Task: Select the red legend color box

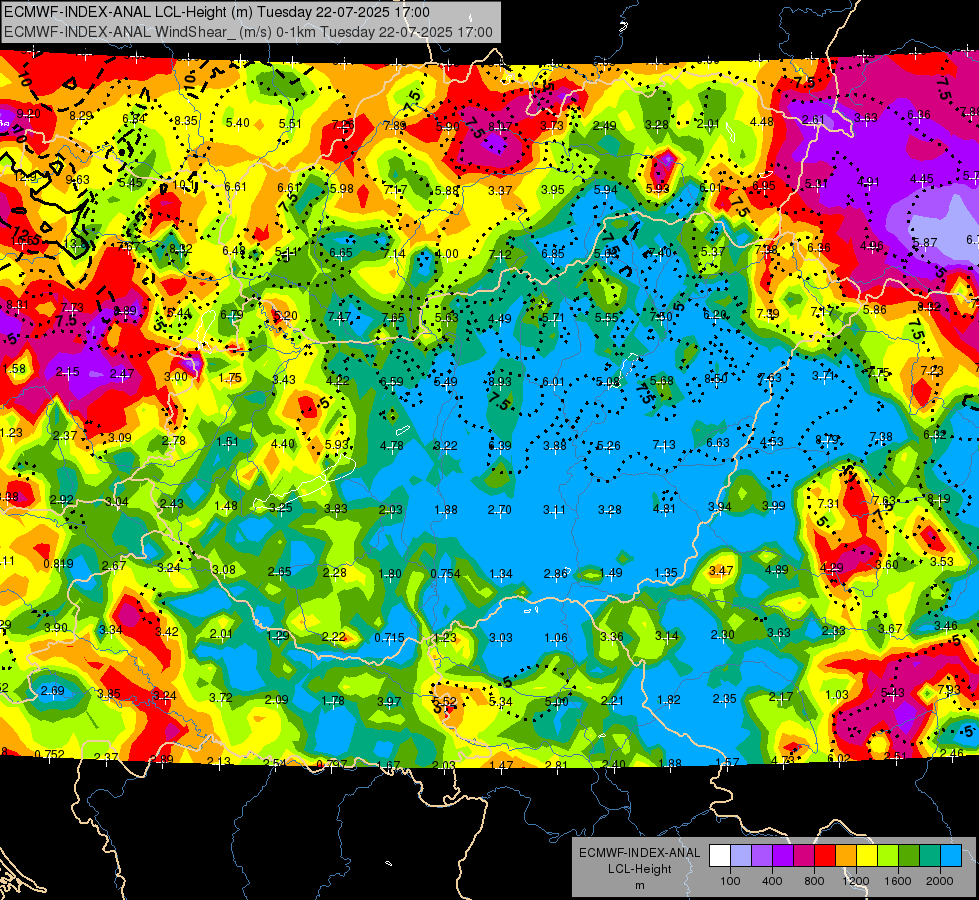Action: pos(825,856)
